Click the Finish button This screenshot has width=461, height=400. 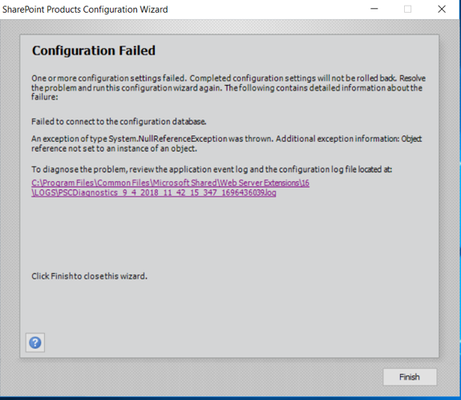(x=410, y=377)
